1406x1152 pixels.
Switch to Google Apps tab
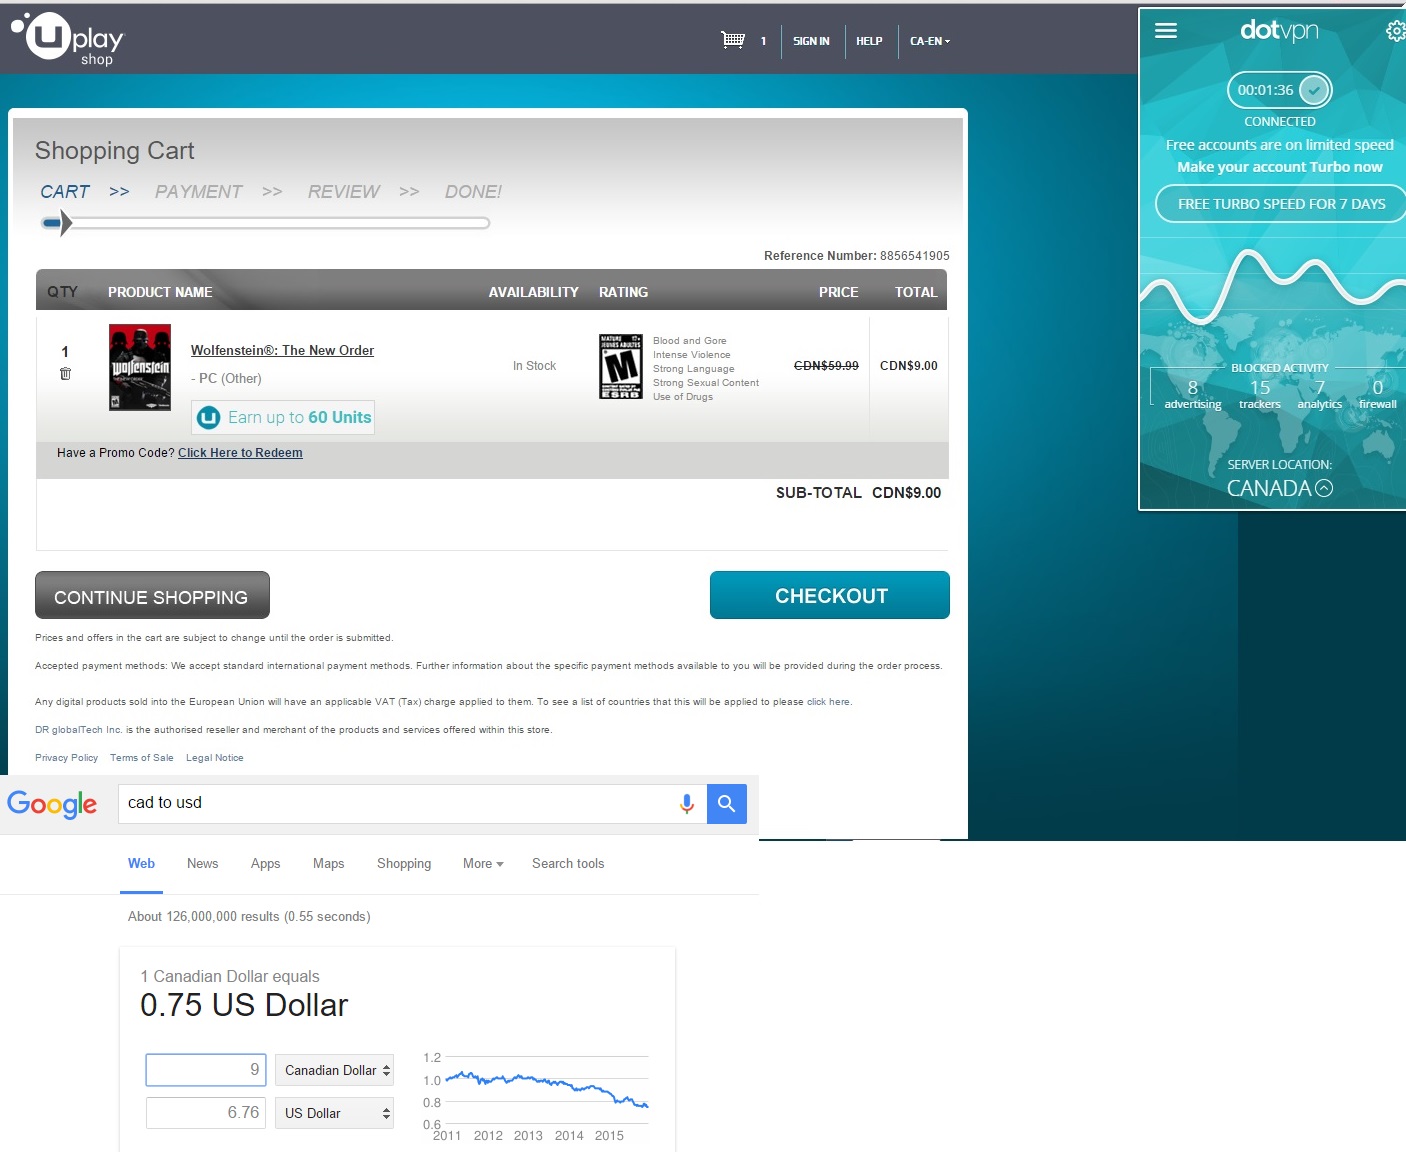pos(265,863)
